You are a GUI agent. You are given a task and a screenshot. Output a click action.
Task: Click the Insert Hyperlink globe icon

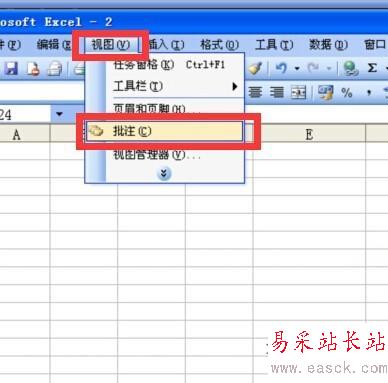(x=350, y=68)
